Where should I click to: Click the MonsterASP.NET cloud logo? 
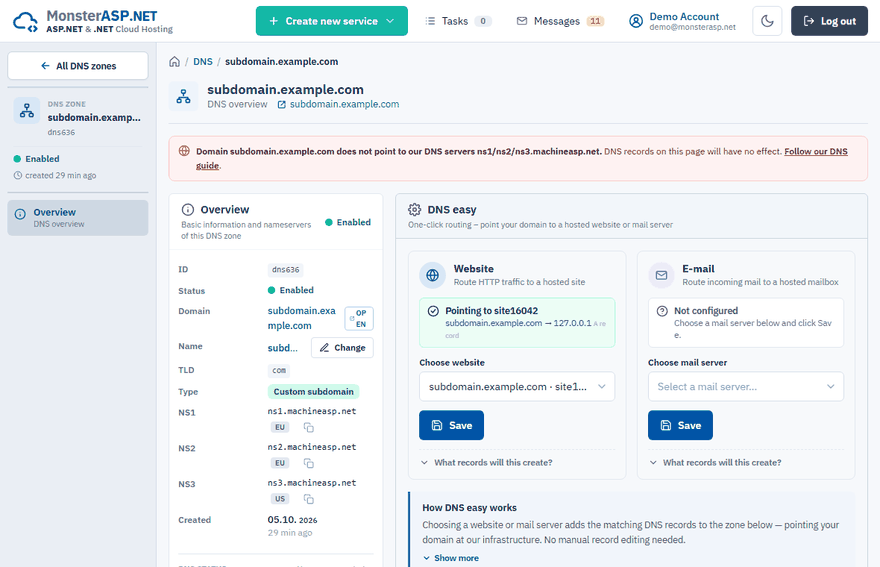[25, 22]
